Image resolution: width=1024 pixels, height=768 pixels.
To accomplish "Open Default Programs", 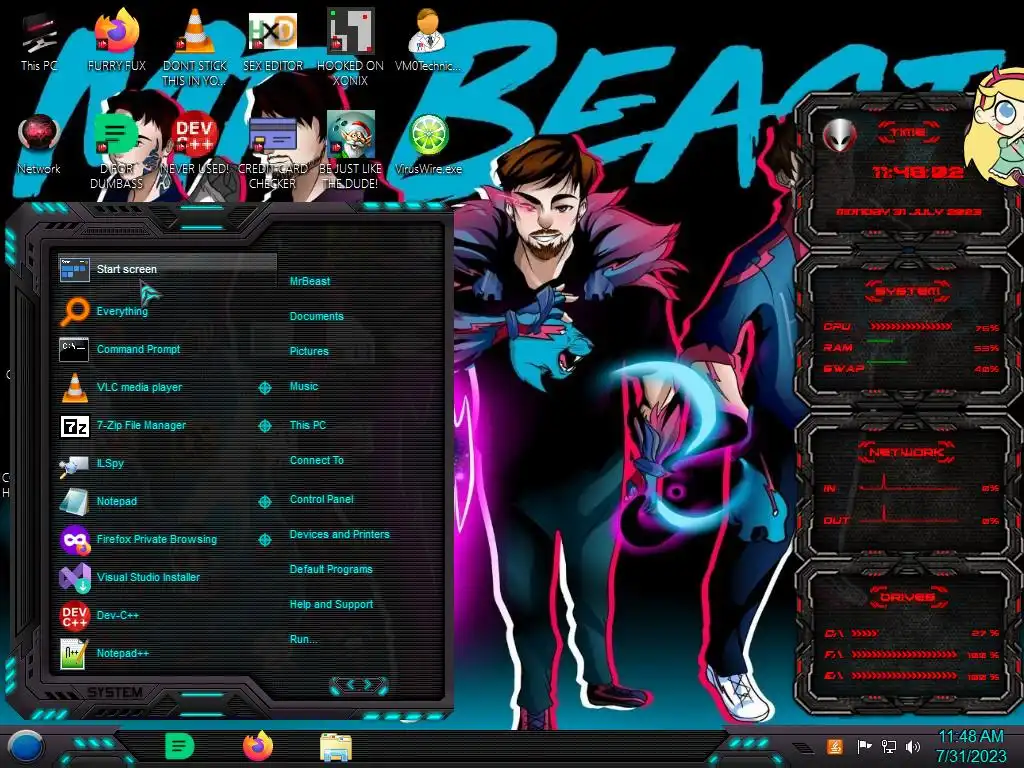I will pos(330,569).
